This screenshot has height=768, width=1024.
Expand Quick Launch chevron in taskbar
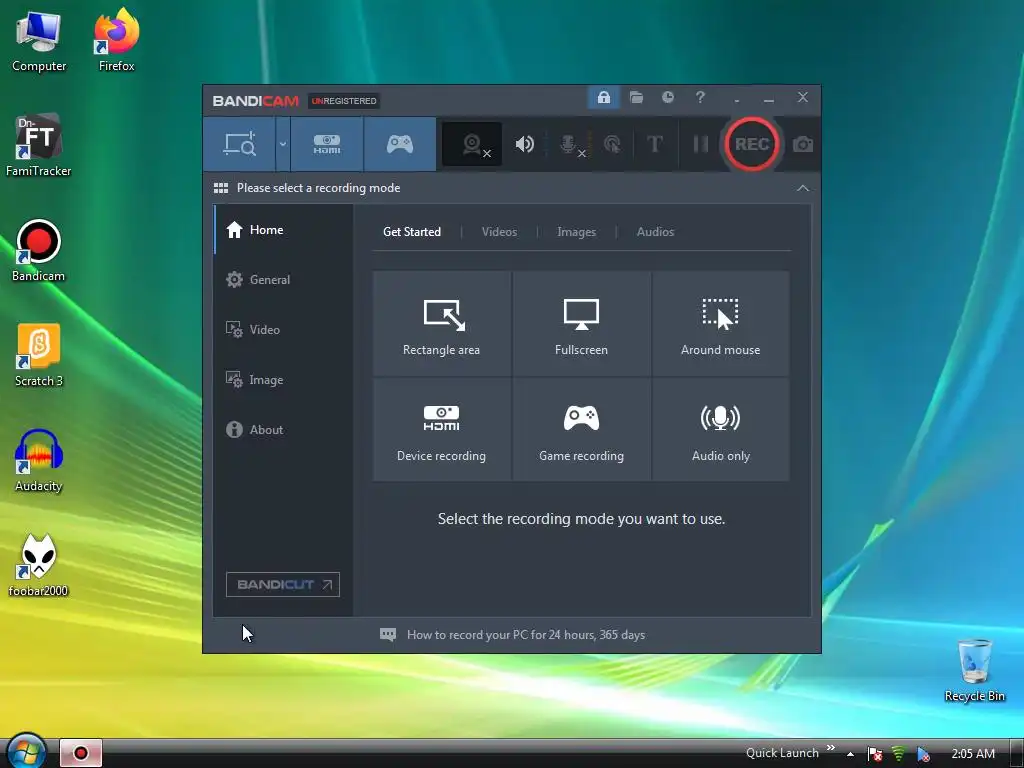tap(831, 748)
